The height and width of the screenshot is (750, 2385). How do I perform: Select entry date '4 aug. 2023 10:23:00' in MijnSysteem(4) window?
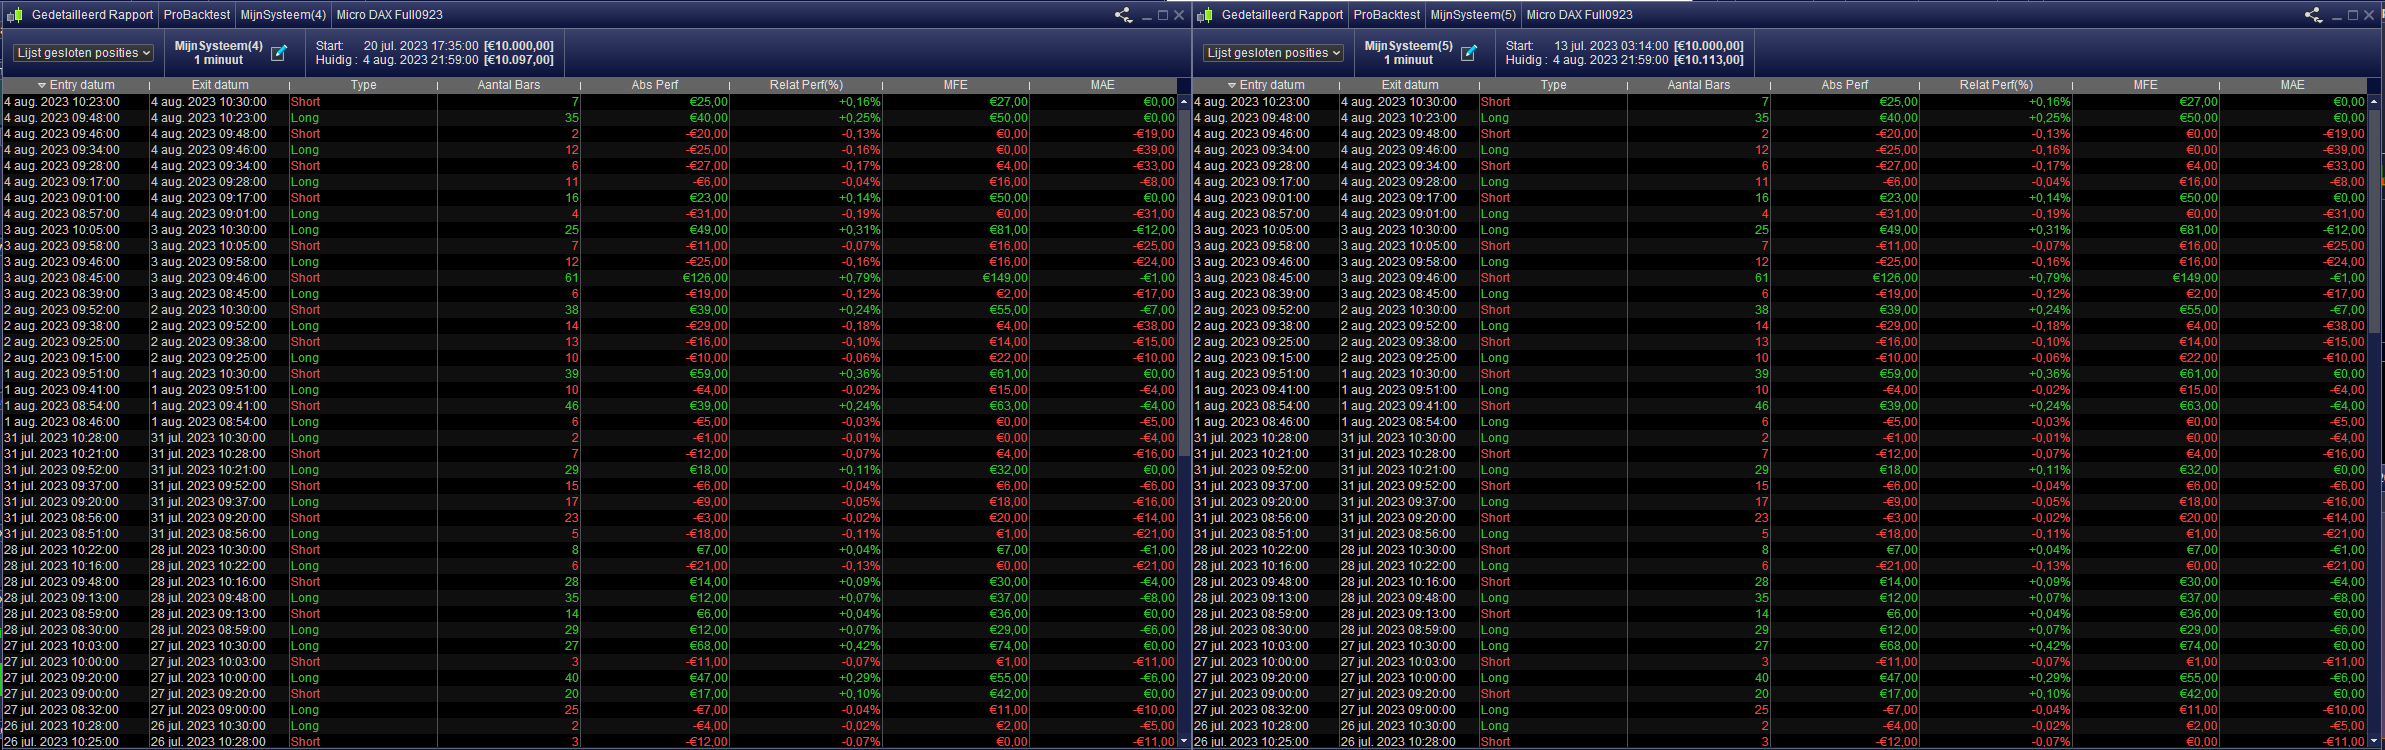pos(62,102)
